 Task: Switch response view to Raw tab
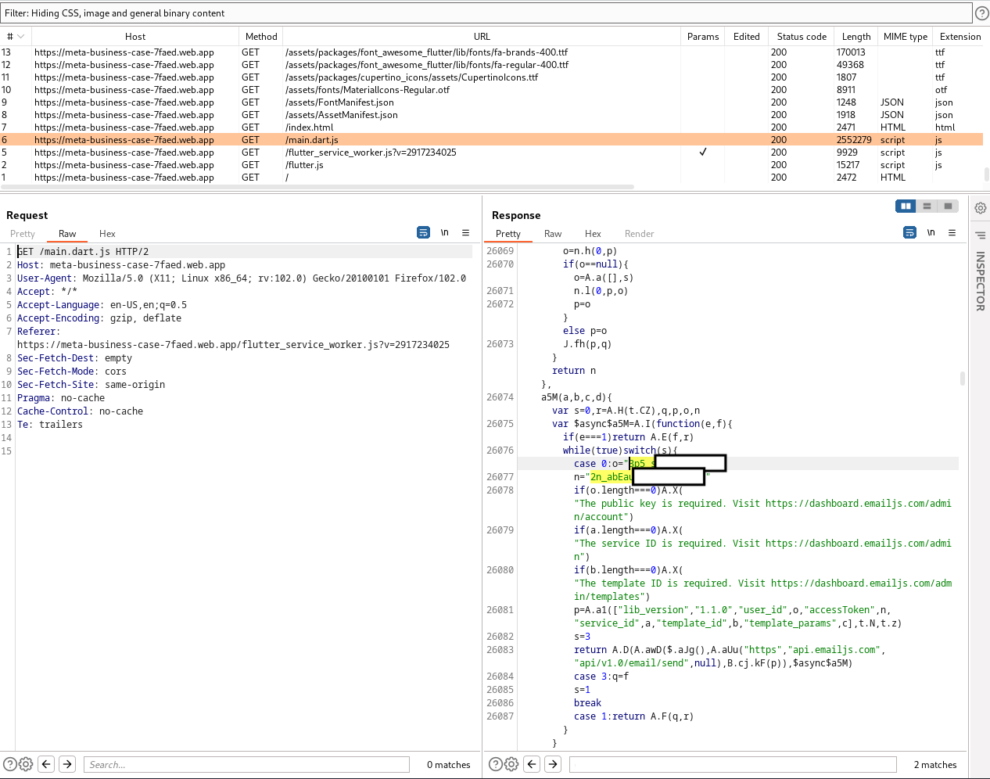tap(552, 234)
